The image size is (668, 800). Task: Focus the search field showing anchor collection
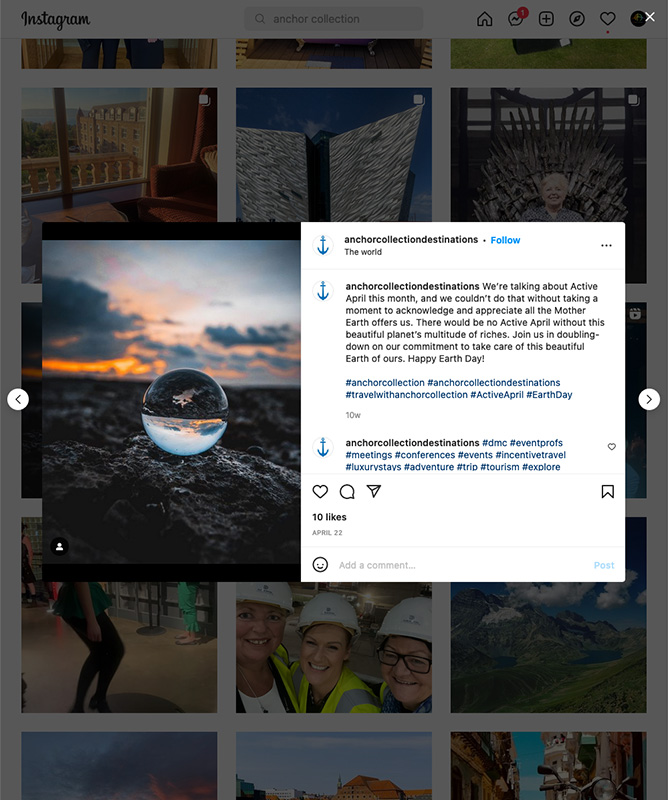(x=334, y=19)
